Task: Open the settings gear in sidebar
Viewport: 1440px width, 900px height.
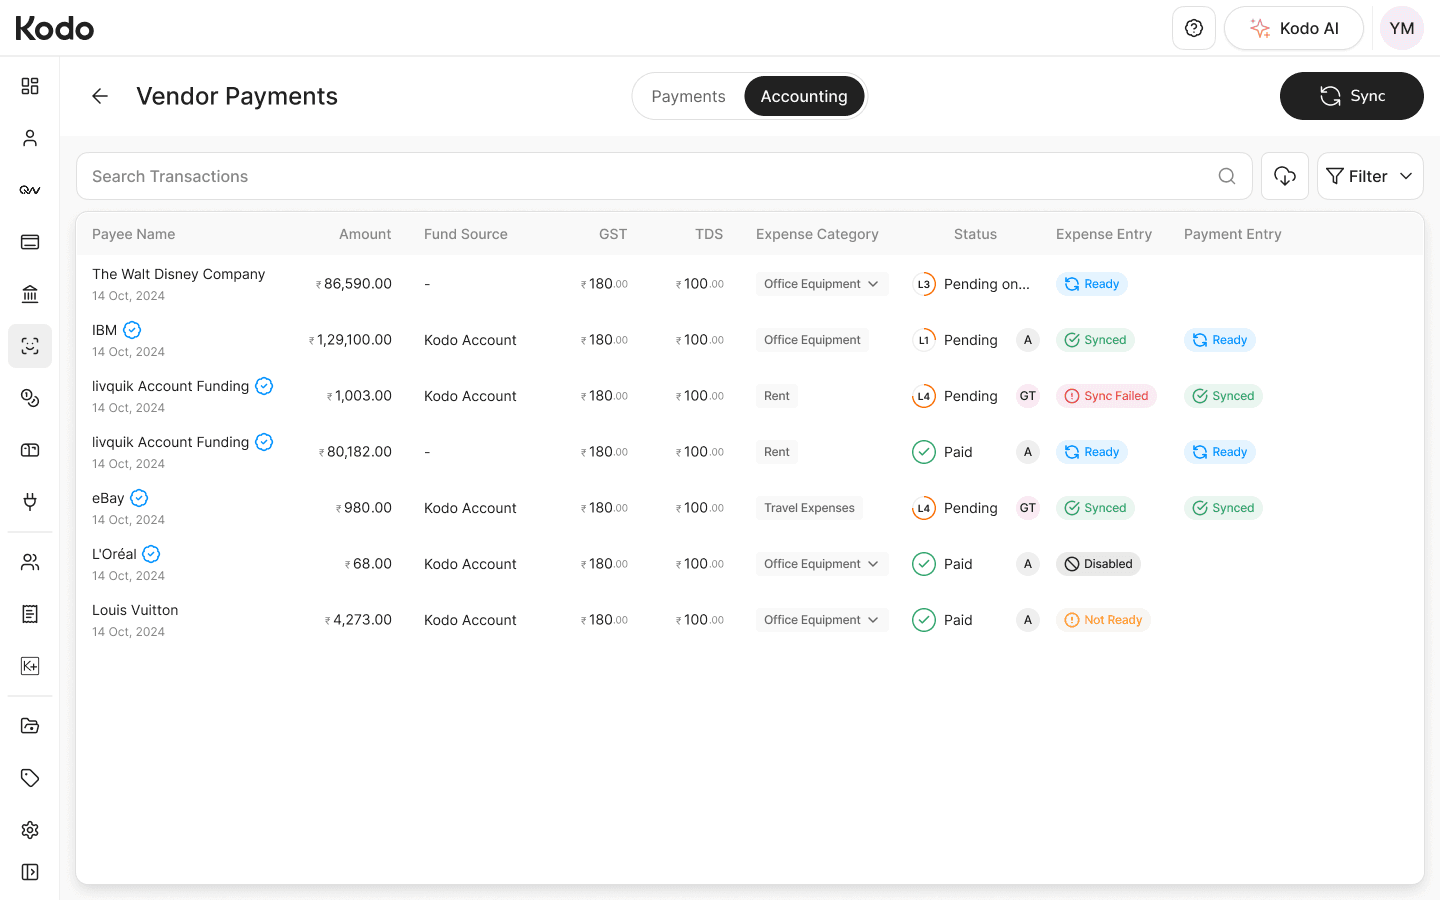Action: (x=30, y=830)
